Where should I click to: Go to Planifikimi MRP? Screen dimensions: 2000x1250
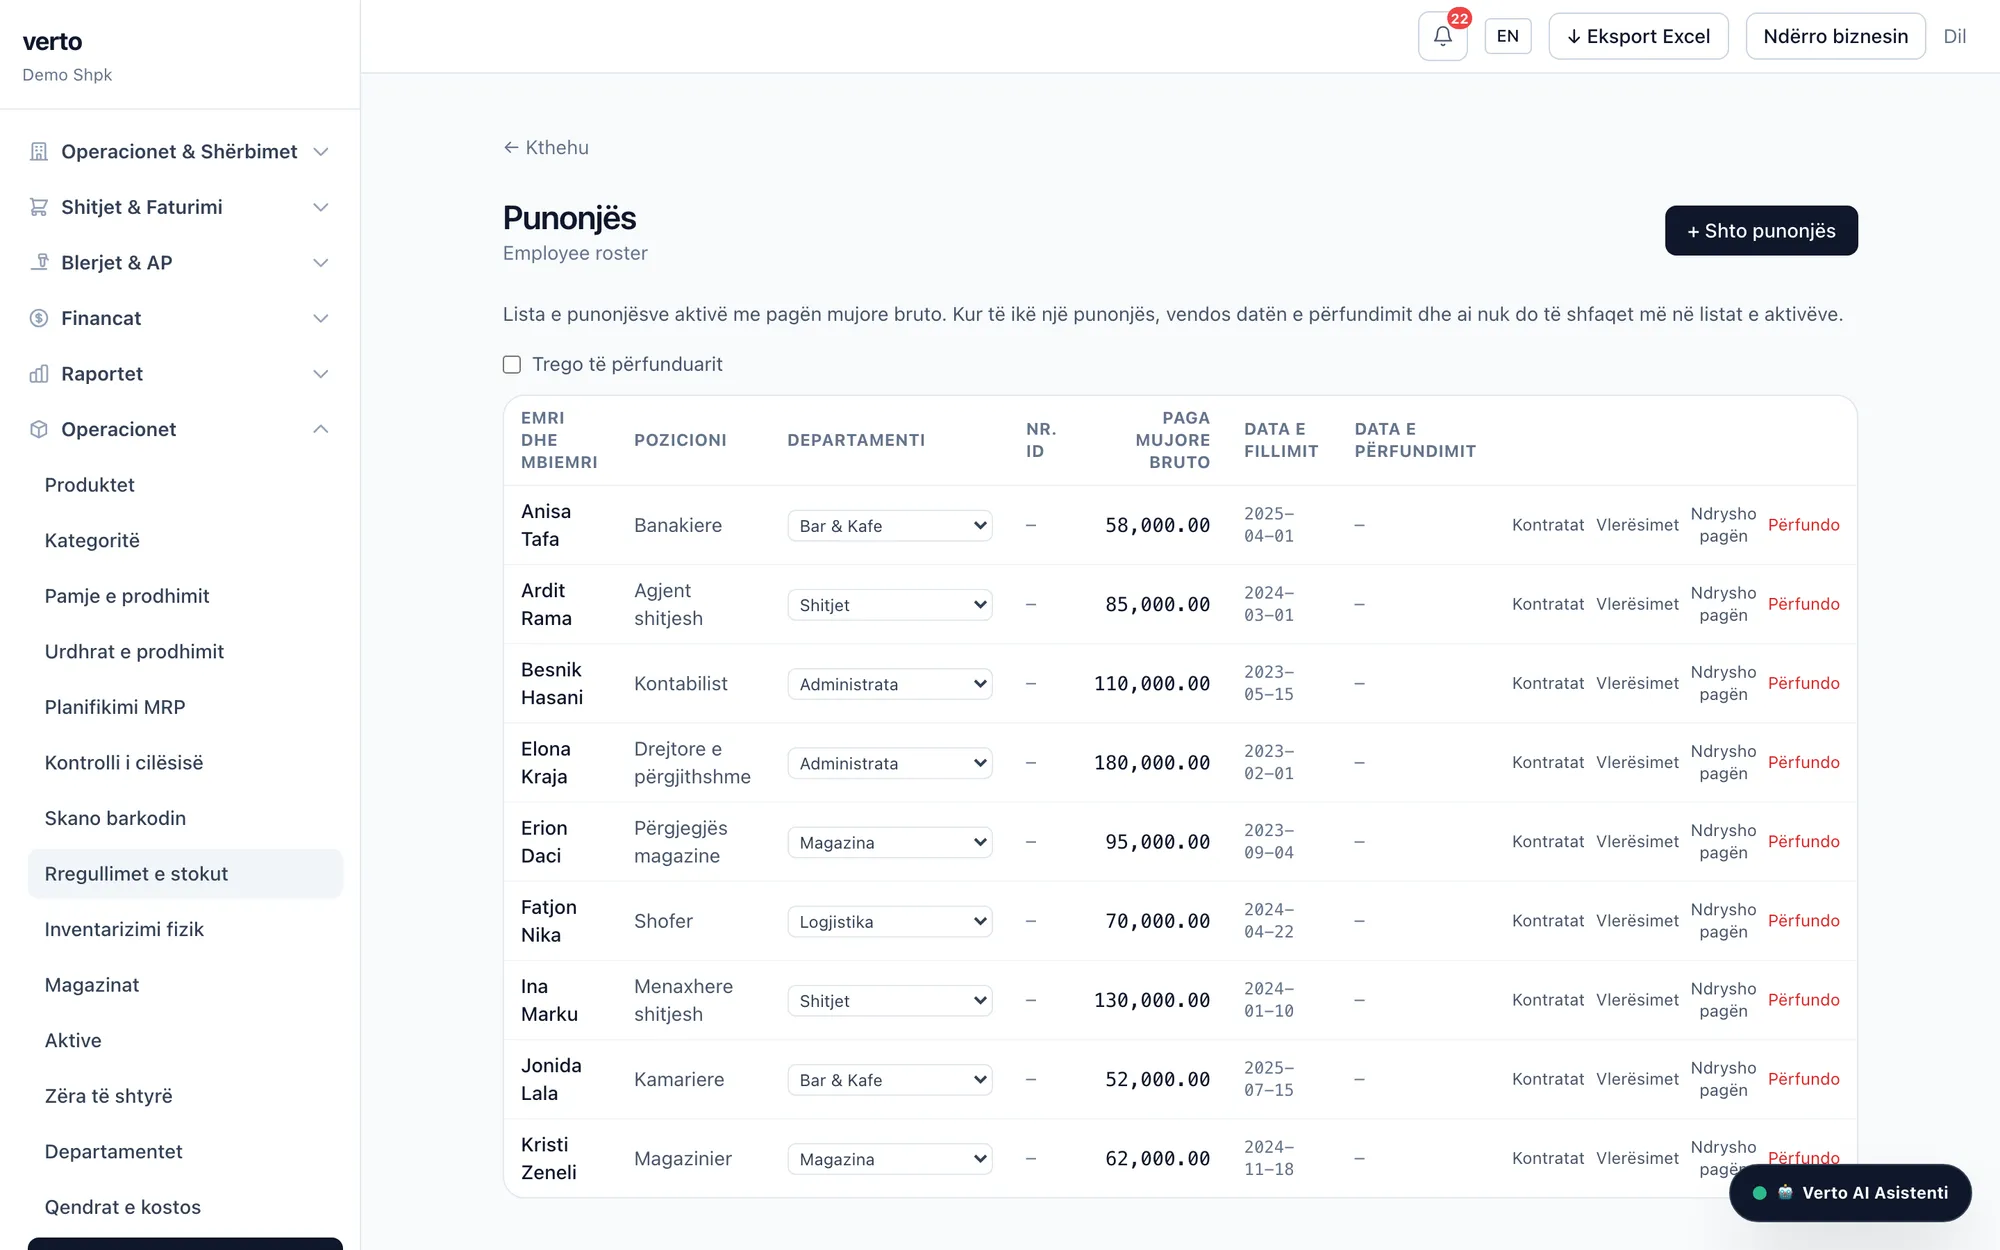point(115,707)
